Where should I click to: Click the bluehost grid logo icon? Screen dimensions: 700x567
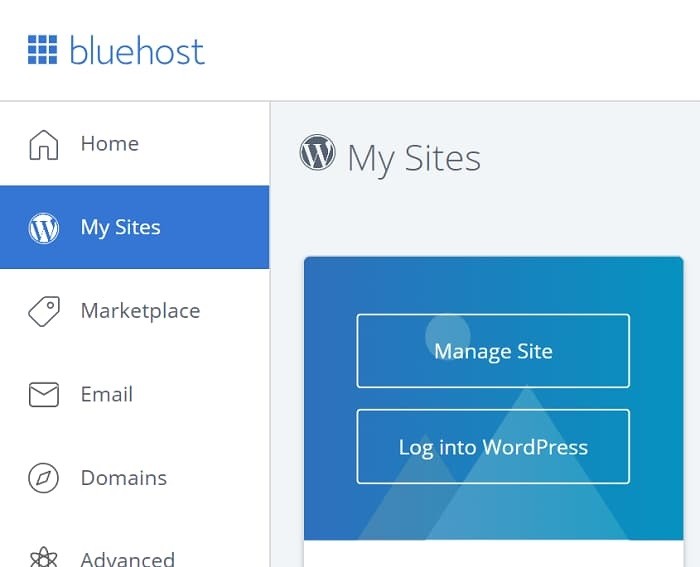click(42, 50)
